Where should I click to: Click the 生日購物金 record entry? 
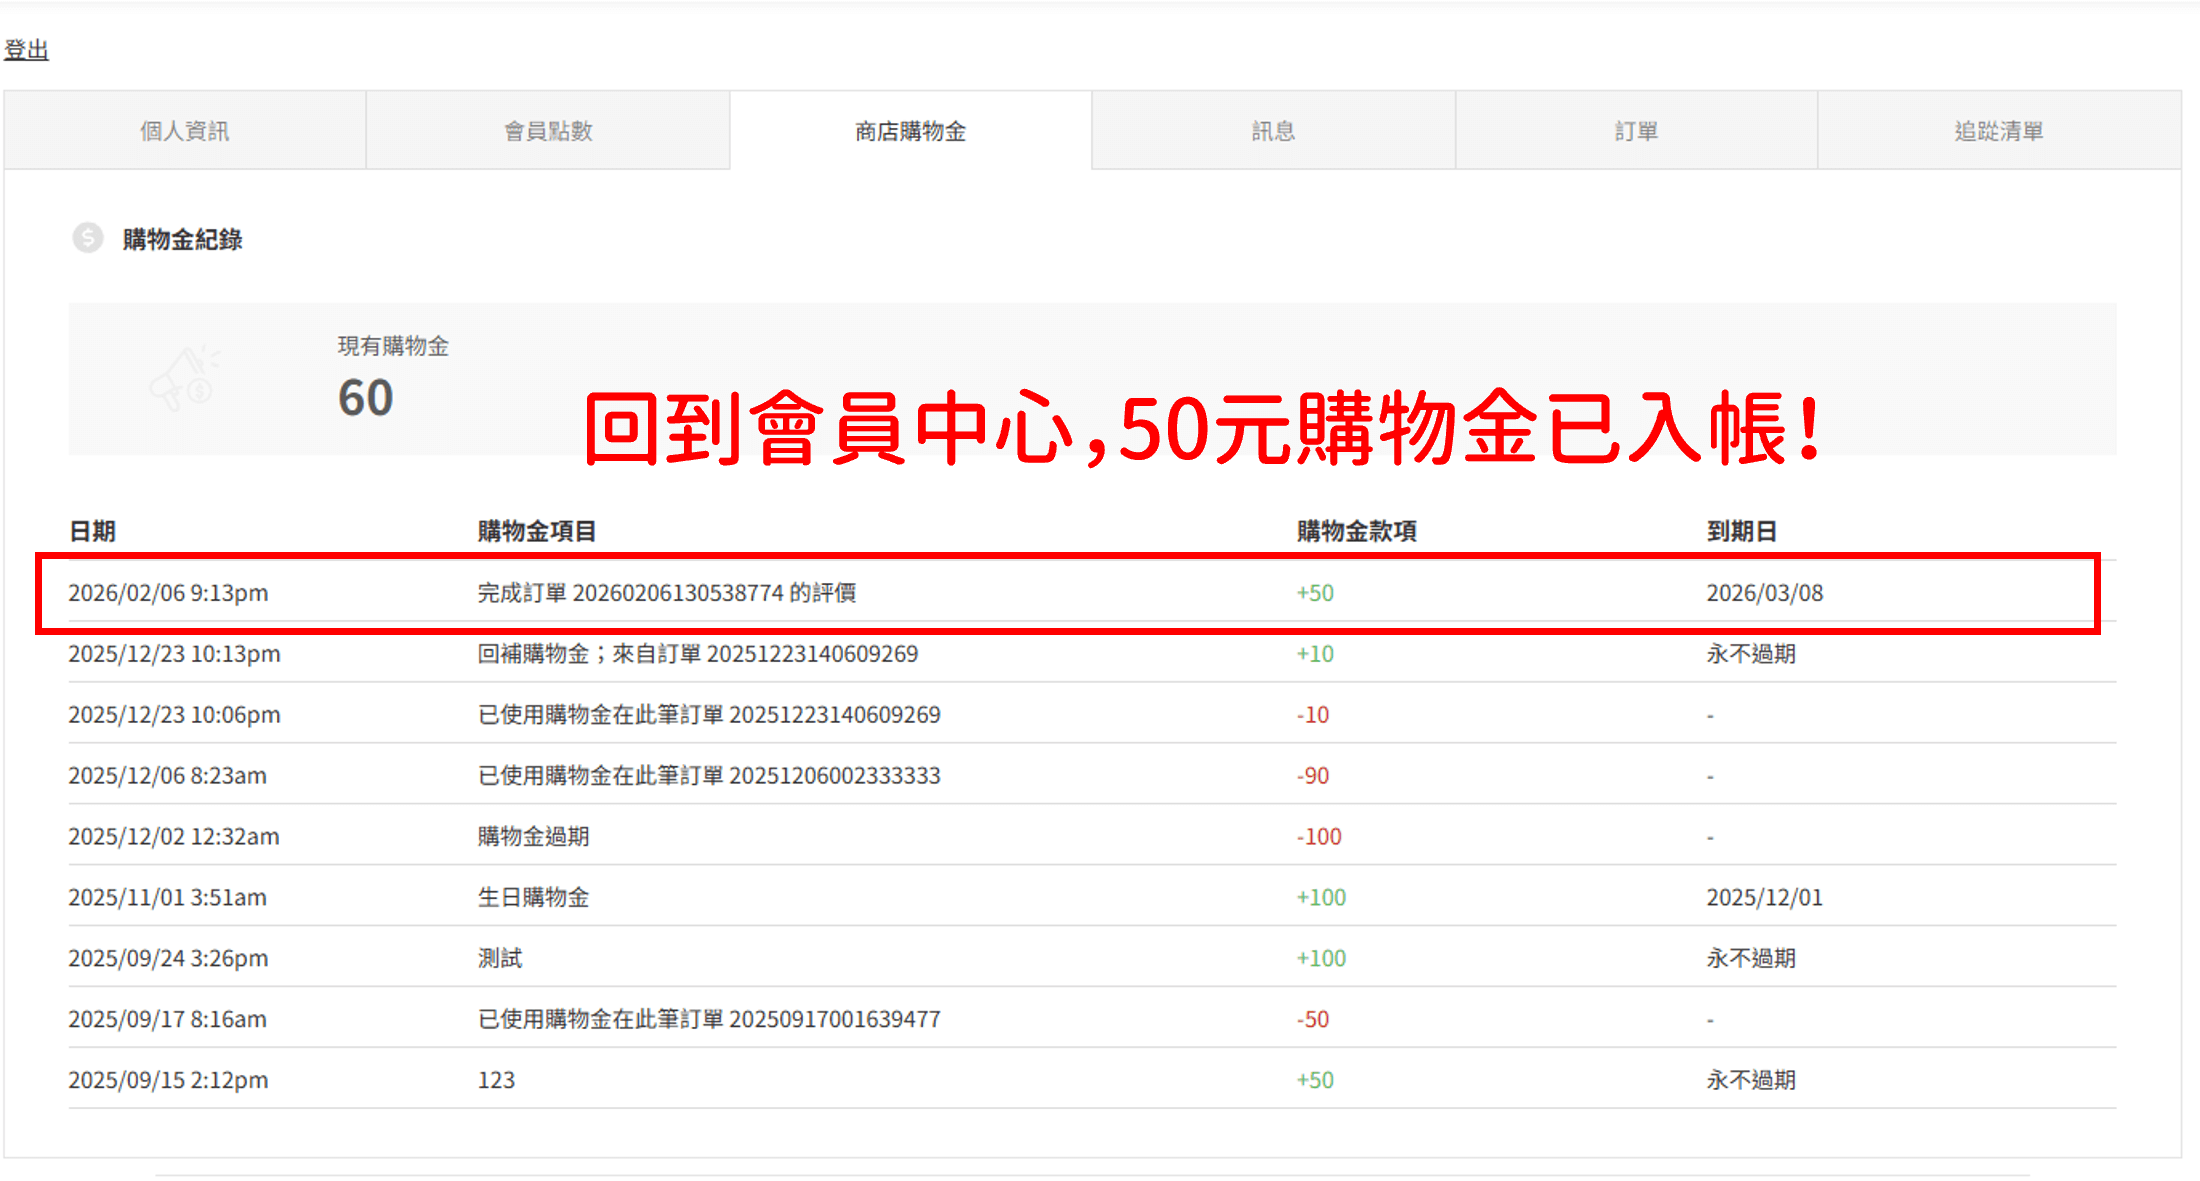point(533,898)
